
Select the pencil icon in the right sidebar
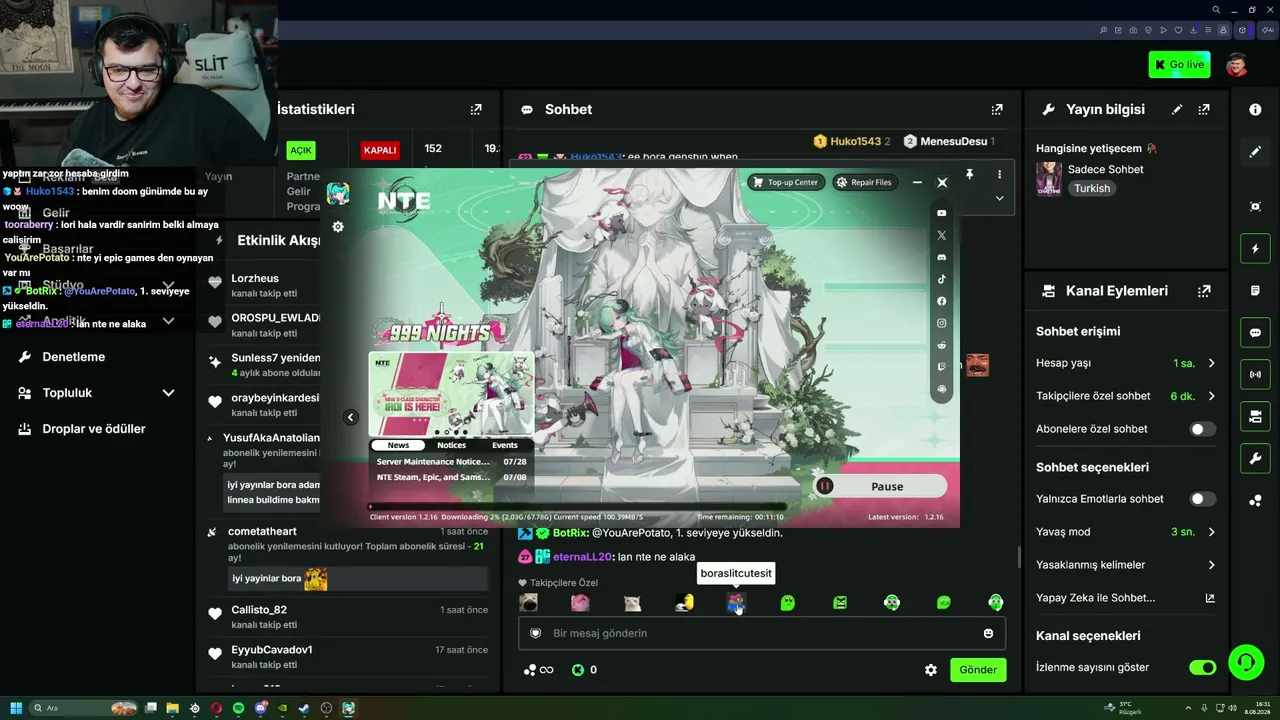pos(1255,152)
